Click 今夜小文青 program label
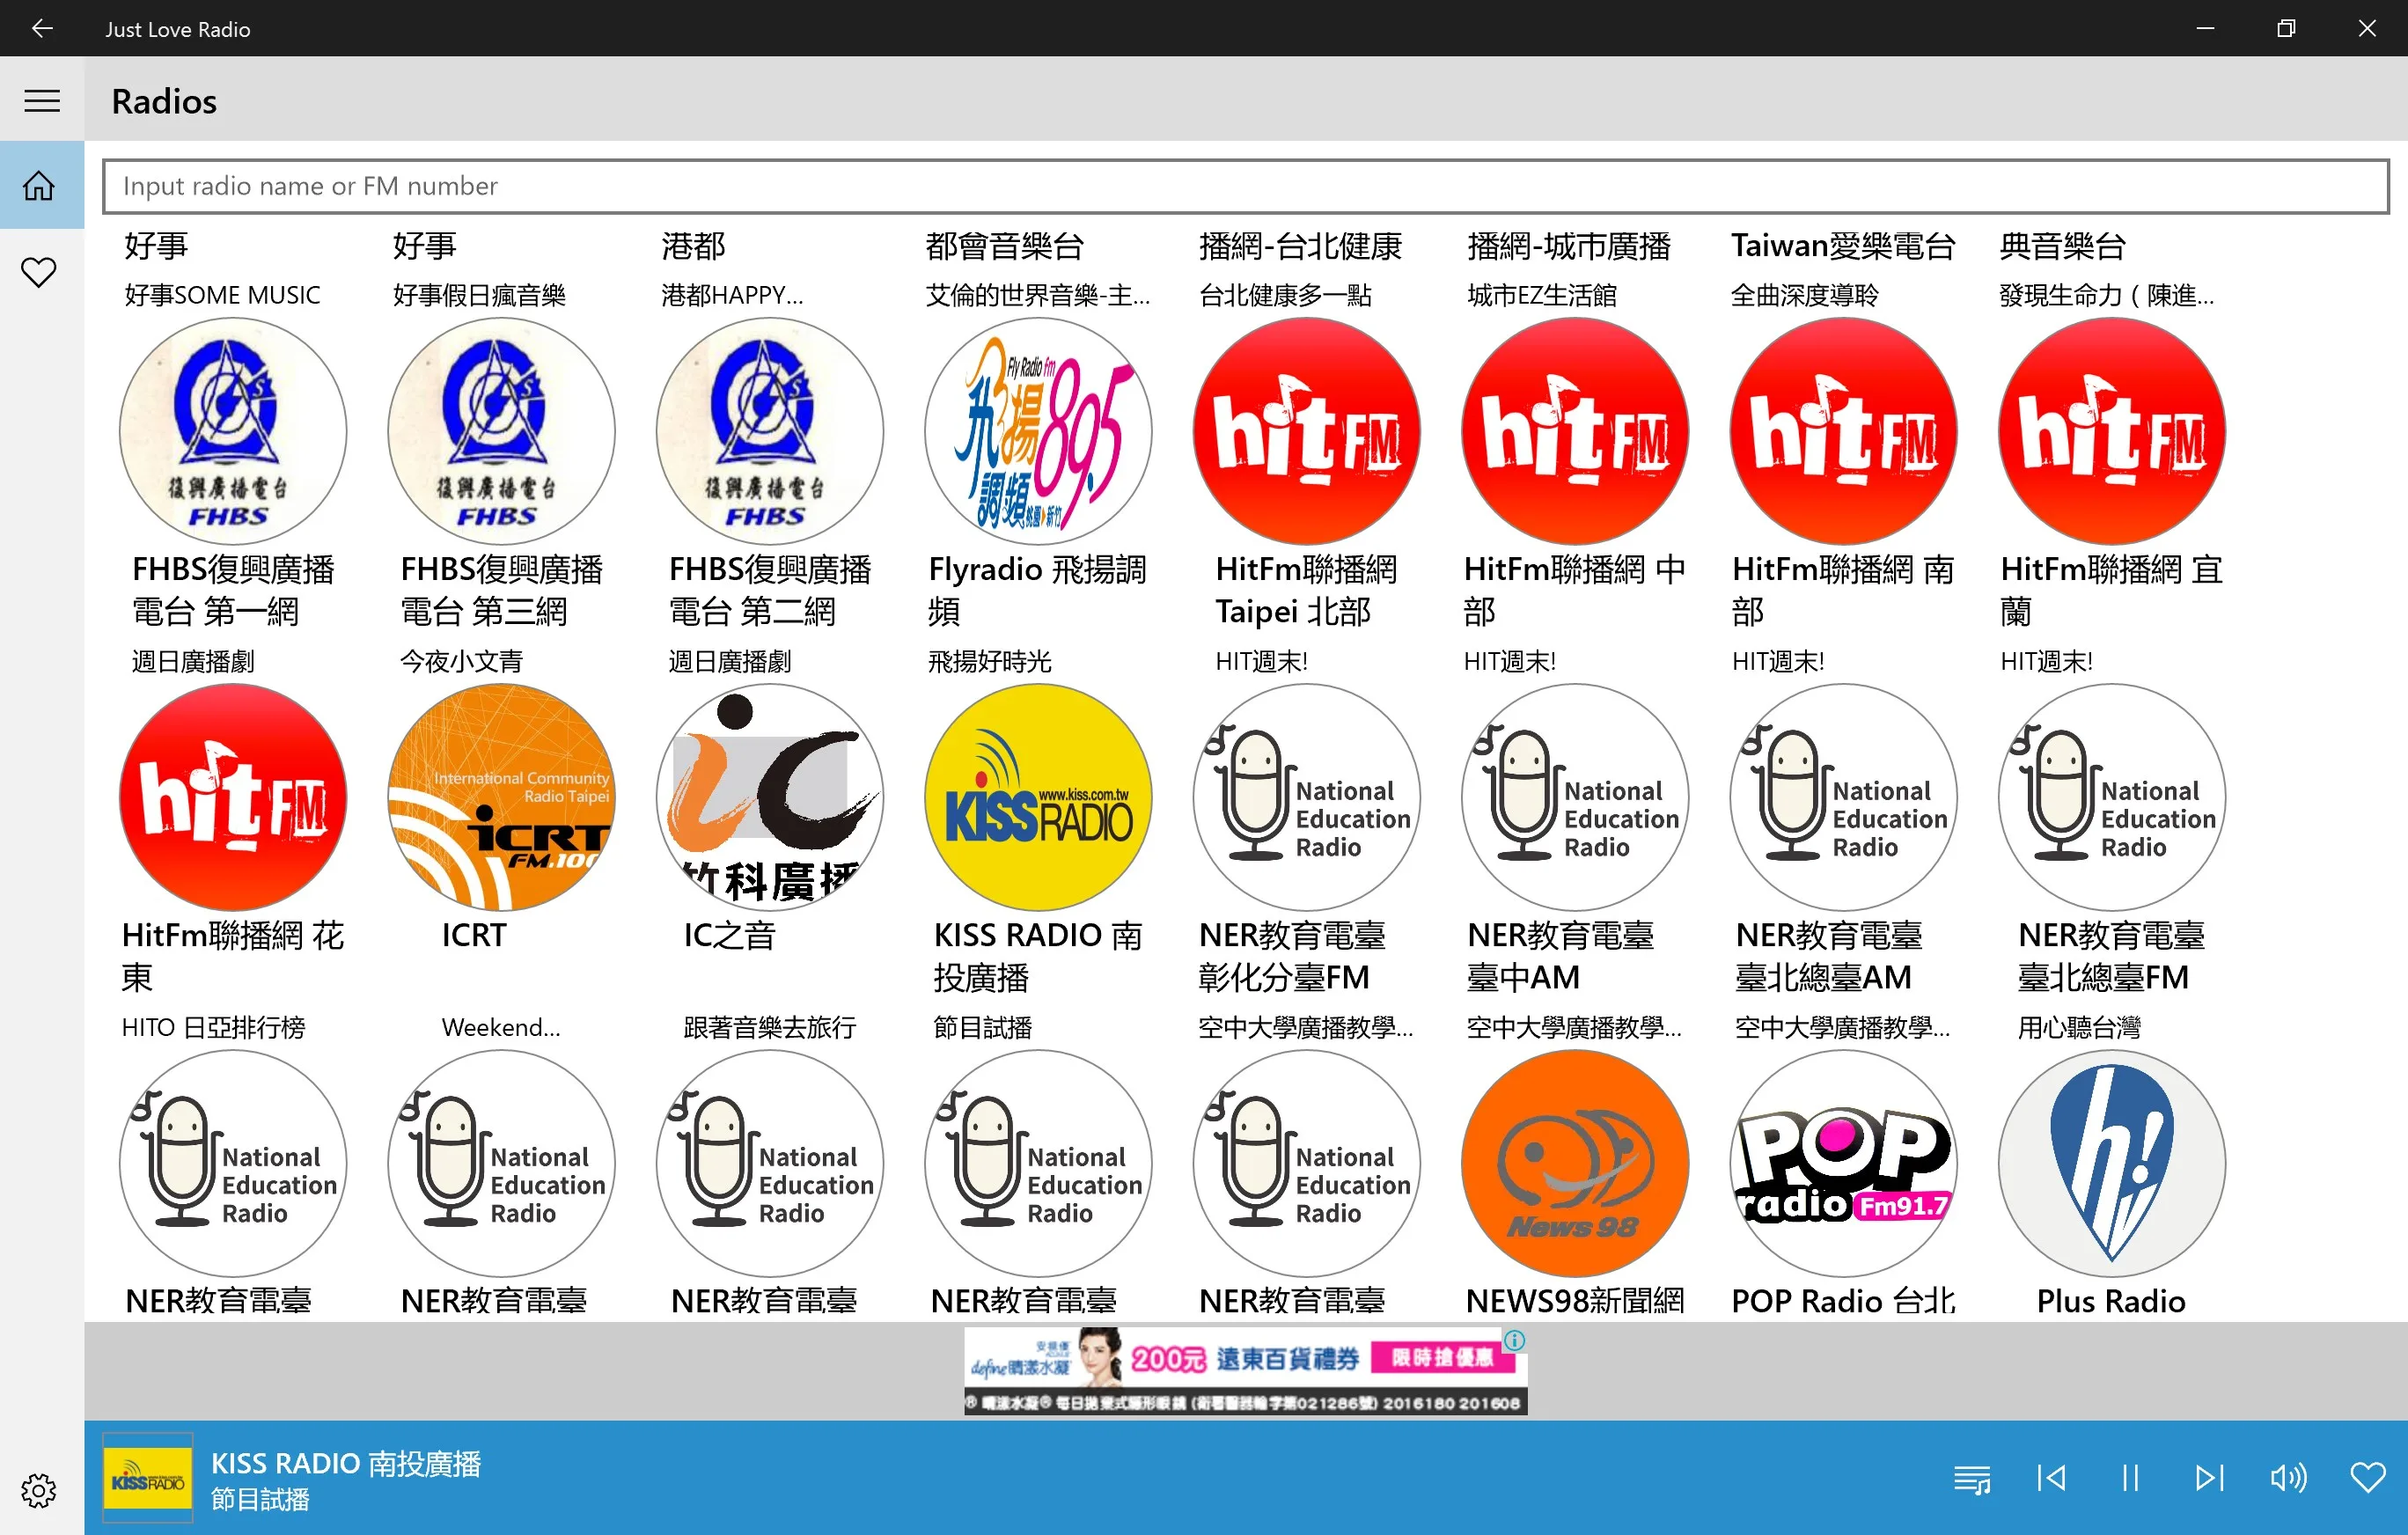 (x=461, y=661)
